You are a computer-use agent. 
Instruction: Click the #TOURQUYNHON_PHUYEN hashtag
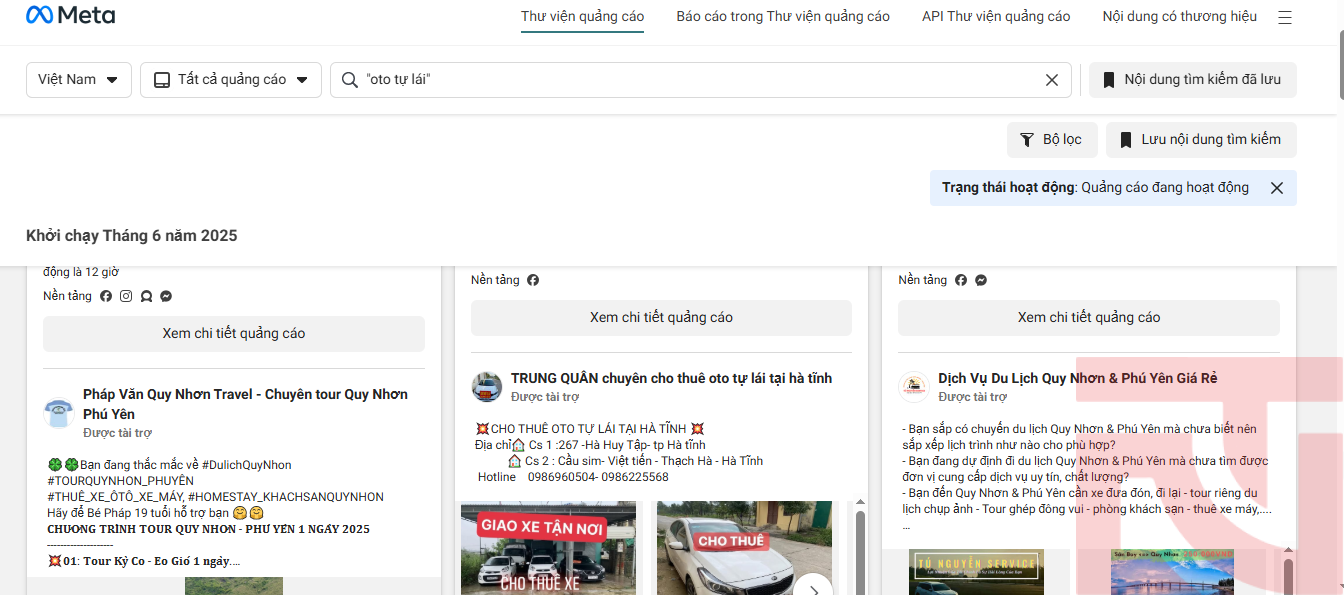[x=120, y=481]
